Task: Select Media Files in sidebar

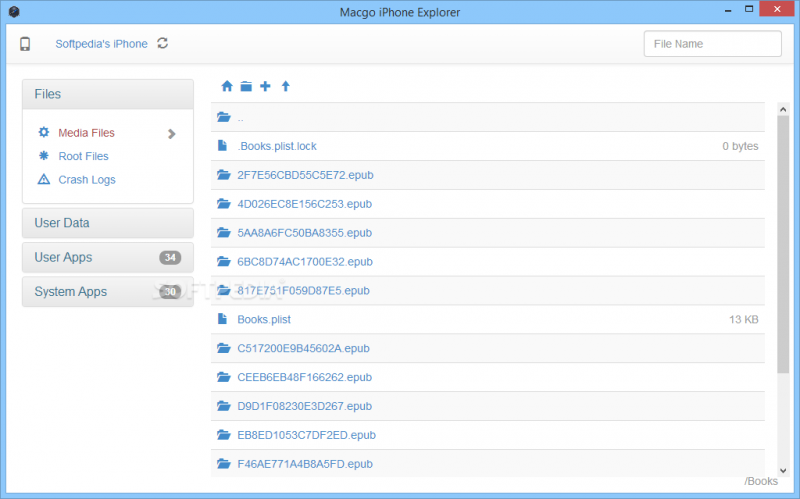Action: (x=86, y=133)
